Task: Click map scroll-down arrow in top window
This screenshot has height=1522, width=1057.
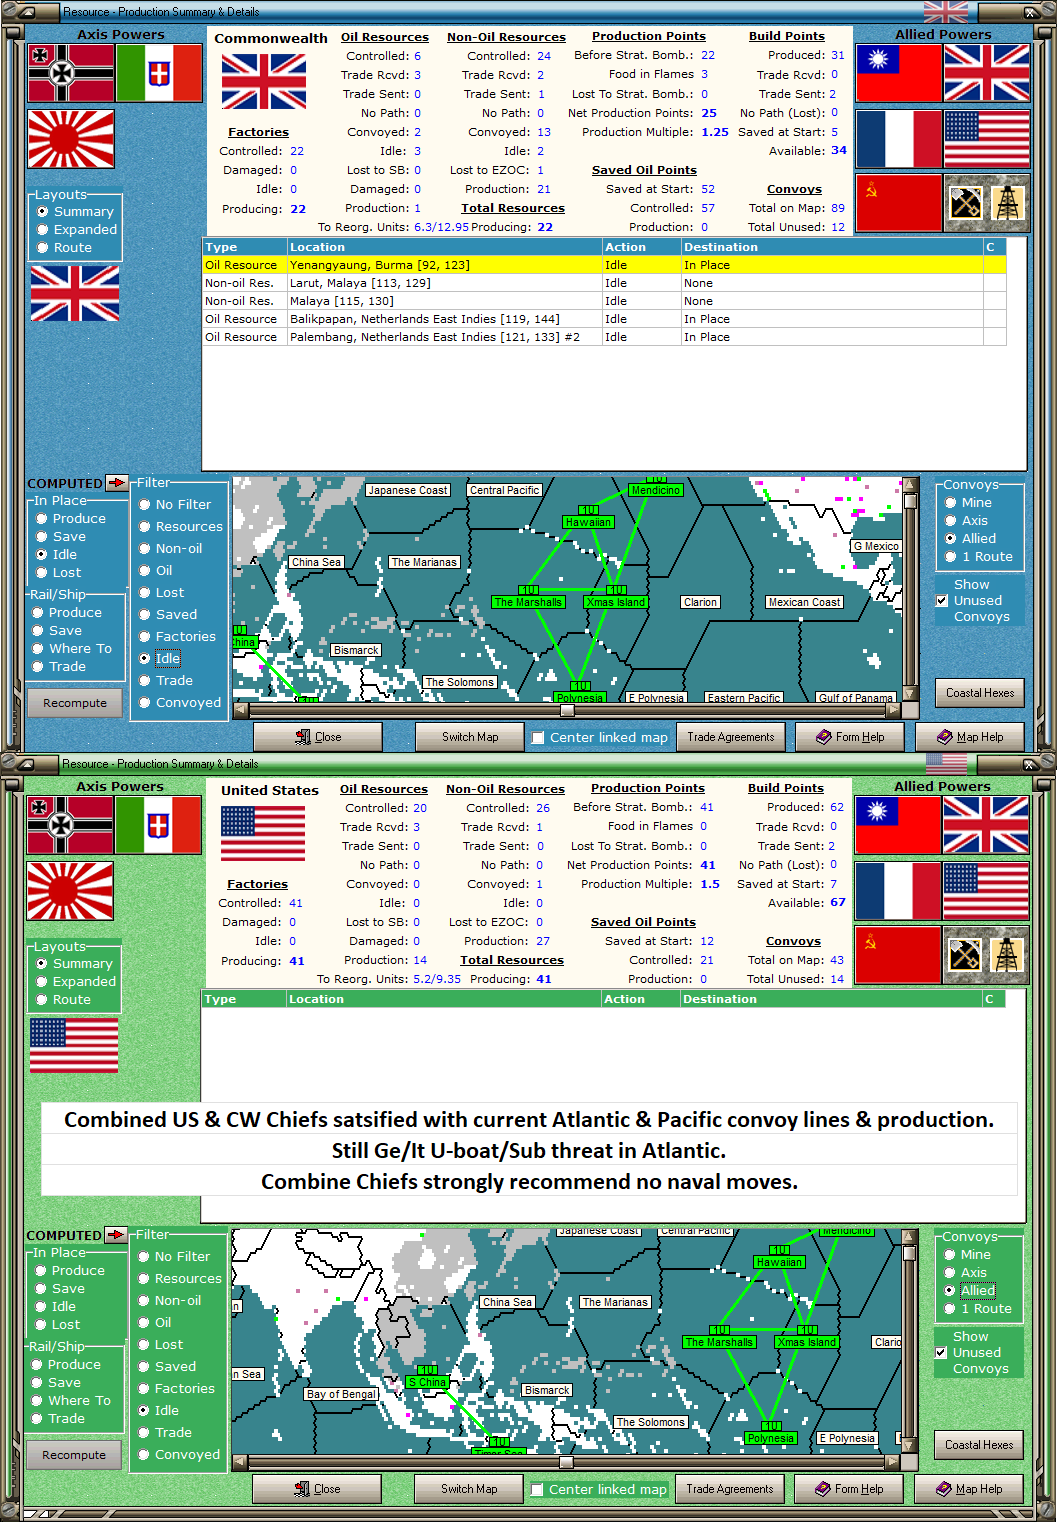Action: coord(910,693)
